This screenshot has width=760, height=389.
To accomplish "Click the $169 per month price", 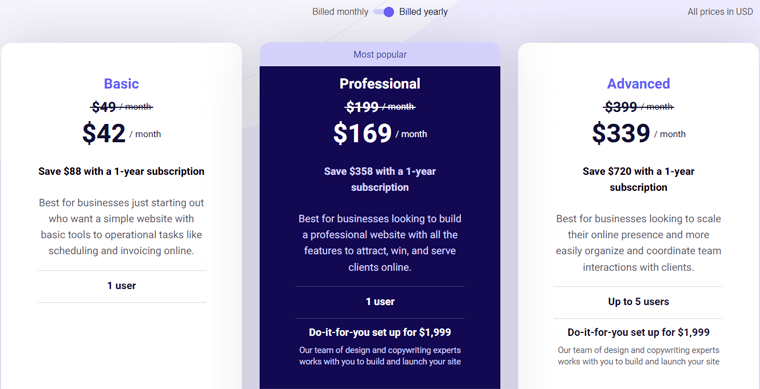I will (x=380, y=133).
